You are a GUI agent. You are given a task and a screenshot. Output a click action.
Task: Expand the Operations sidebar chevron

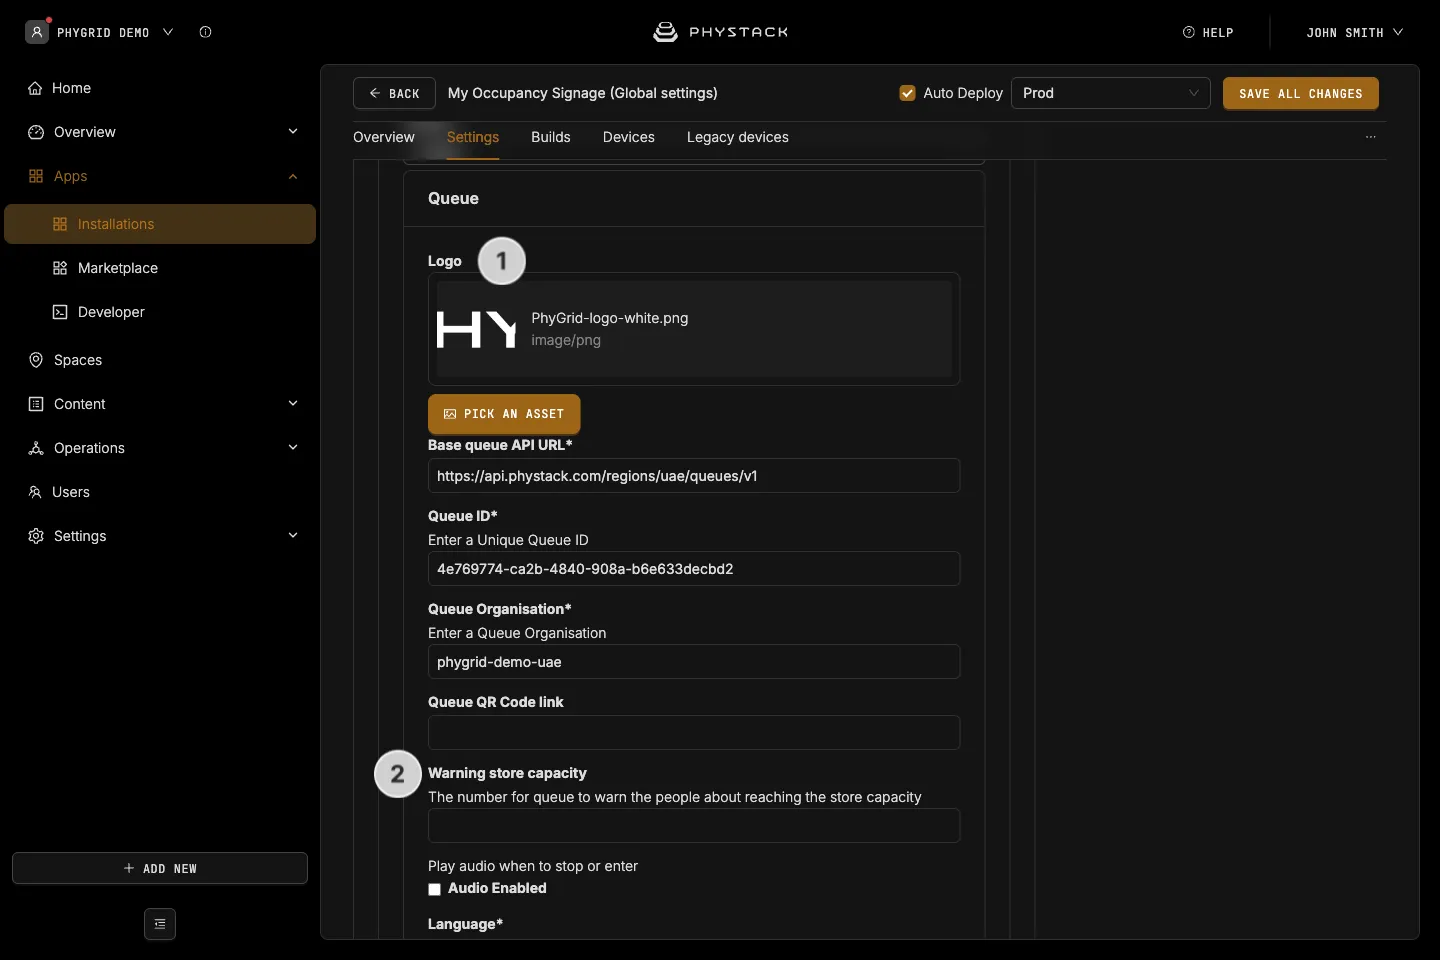click(293, 448)
